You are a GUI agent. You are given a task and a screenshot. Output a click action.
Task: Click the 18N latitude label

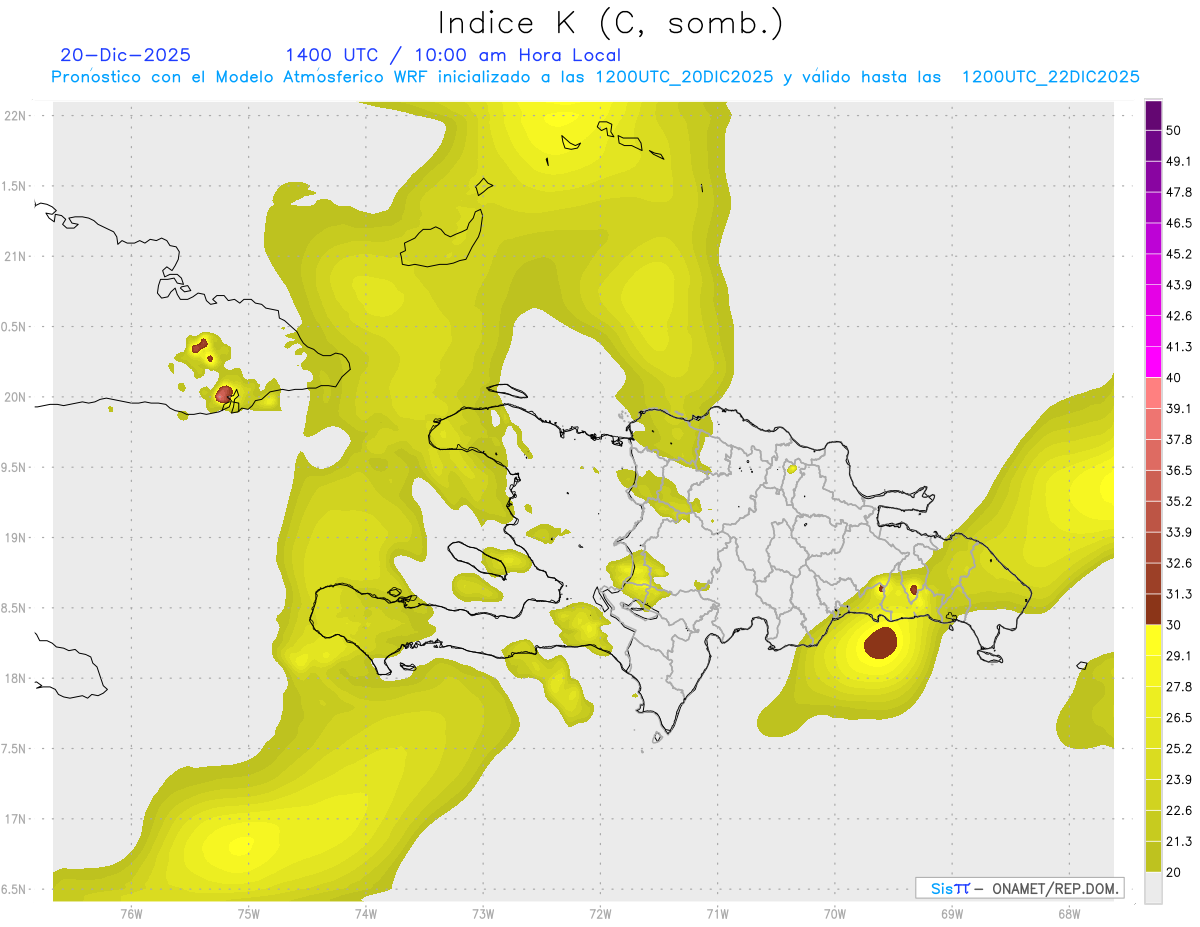(15, 678)
